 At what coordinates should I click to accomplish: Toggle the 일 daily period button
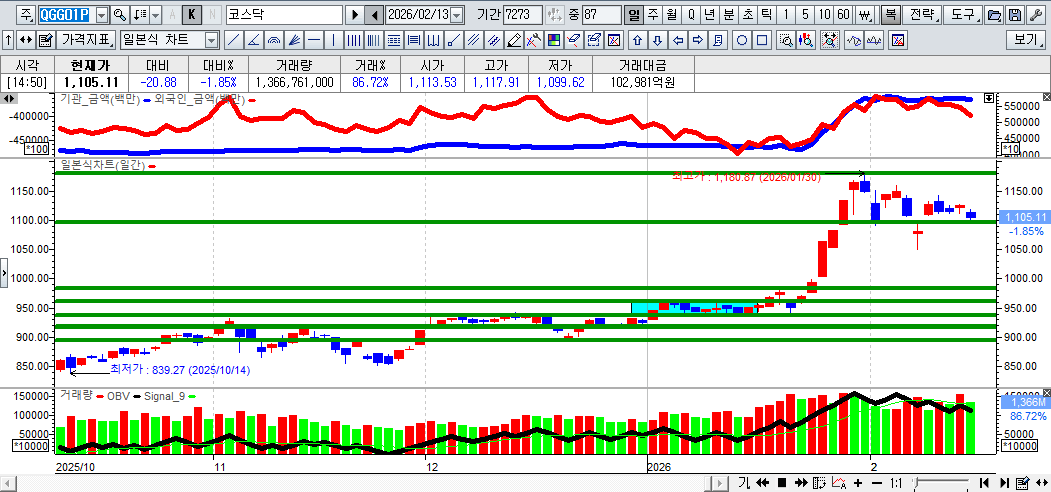634,15
